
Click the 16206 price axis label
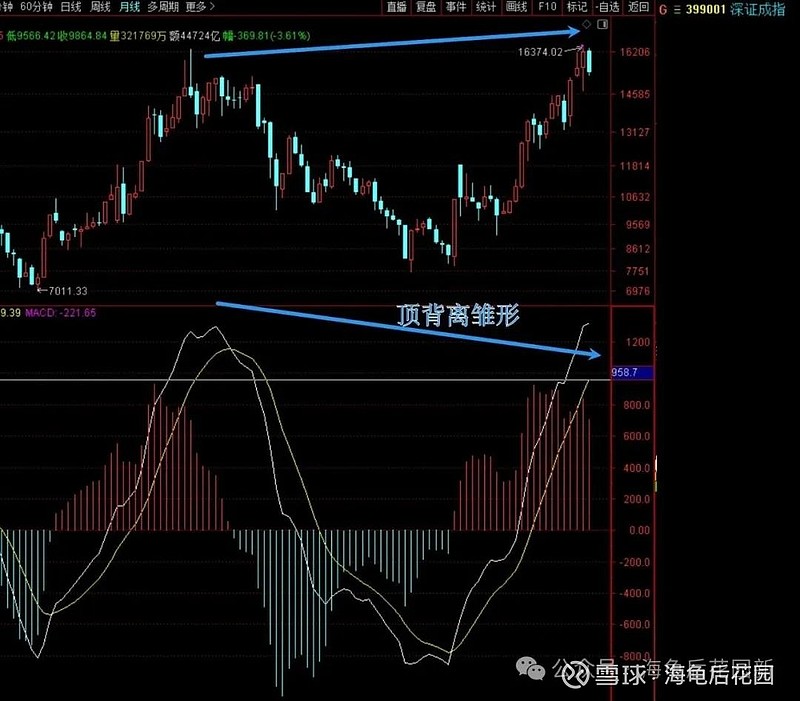[635, 52]
